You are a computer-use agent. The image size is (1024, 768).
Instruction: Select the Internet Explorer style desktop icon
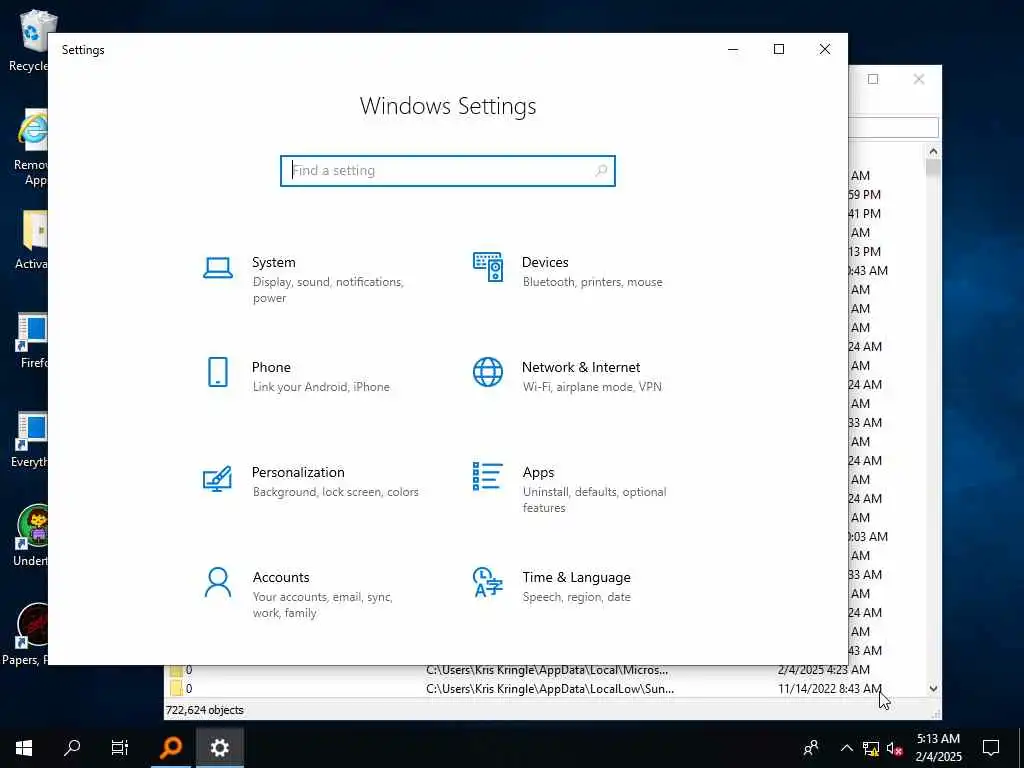(31, 148)
